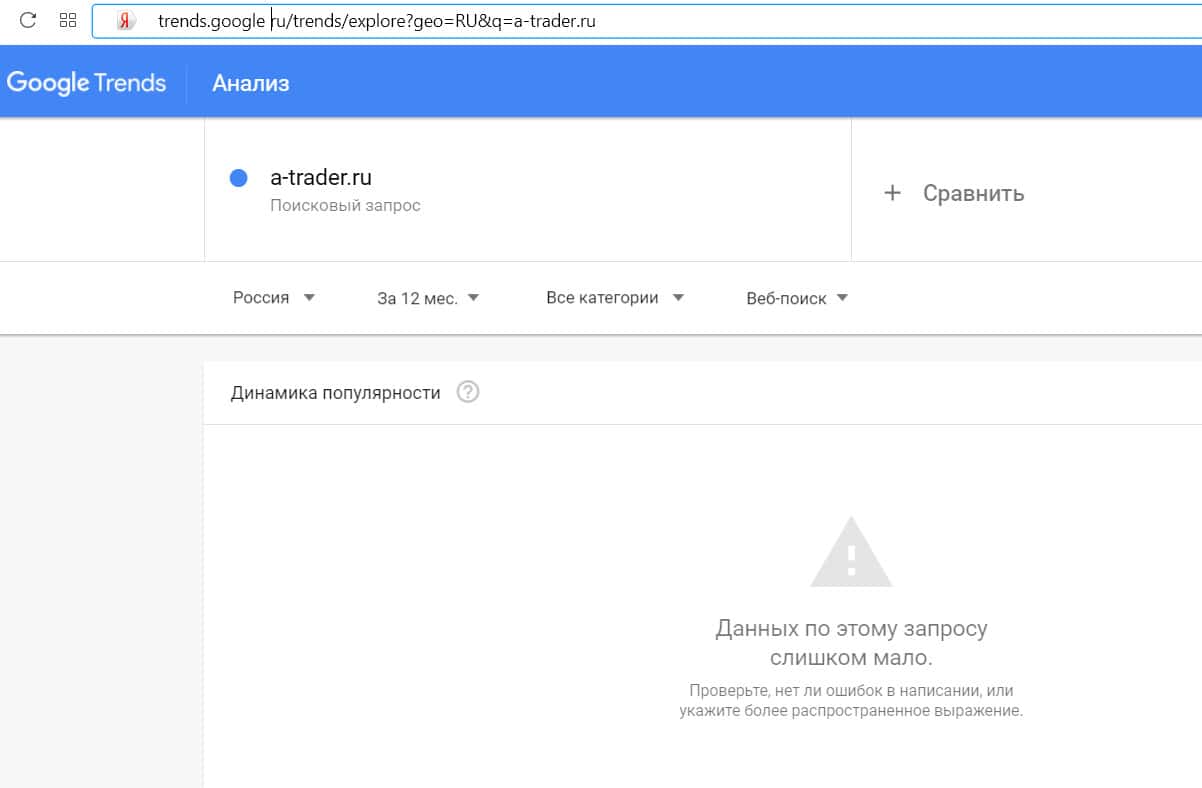Focus the address bar URL field
This screenshot has width=1202, height=788.
[647, 21]
